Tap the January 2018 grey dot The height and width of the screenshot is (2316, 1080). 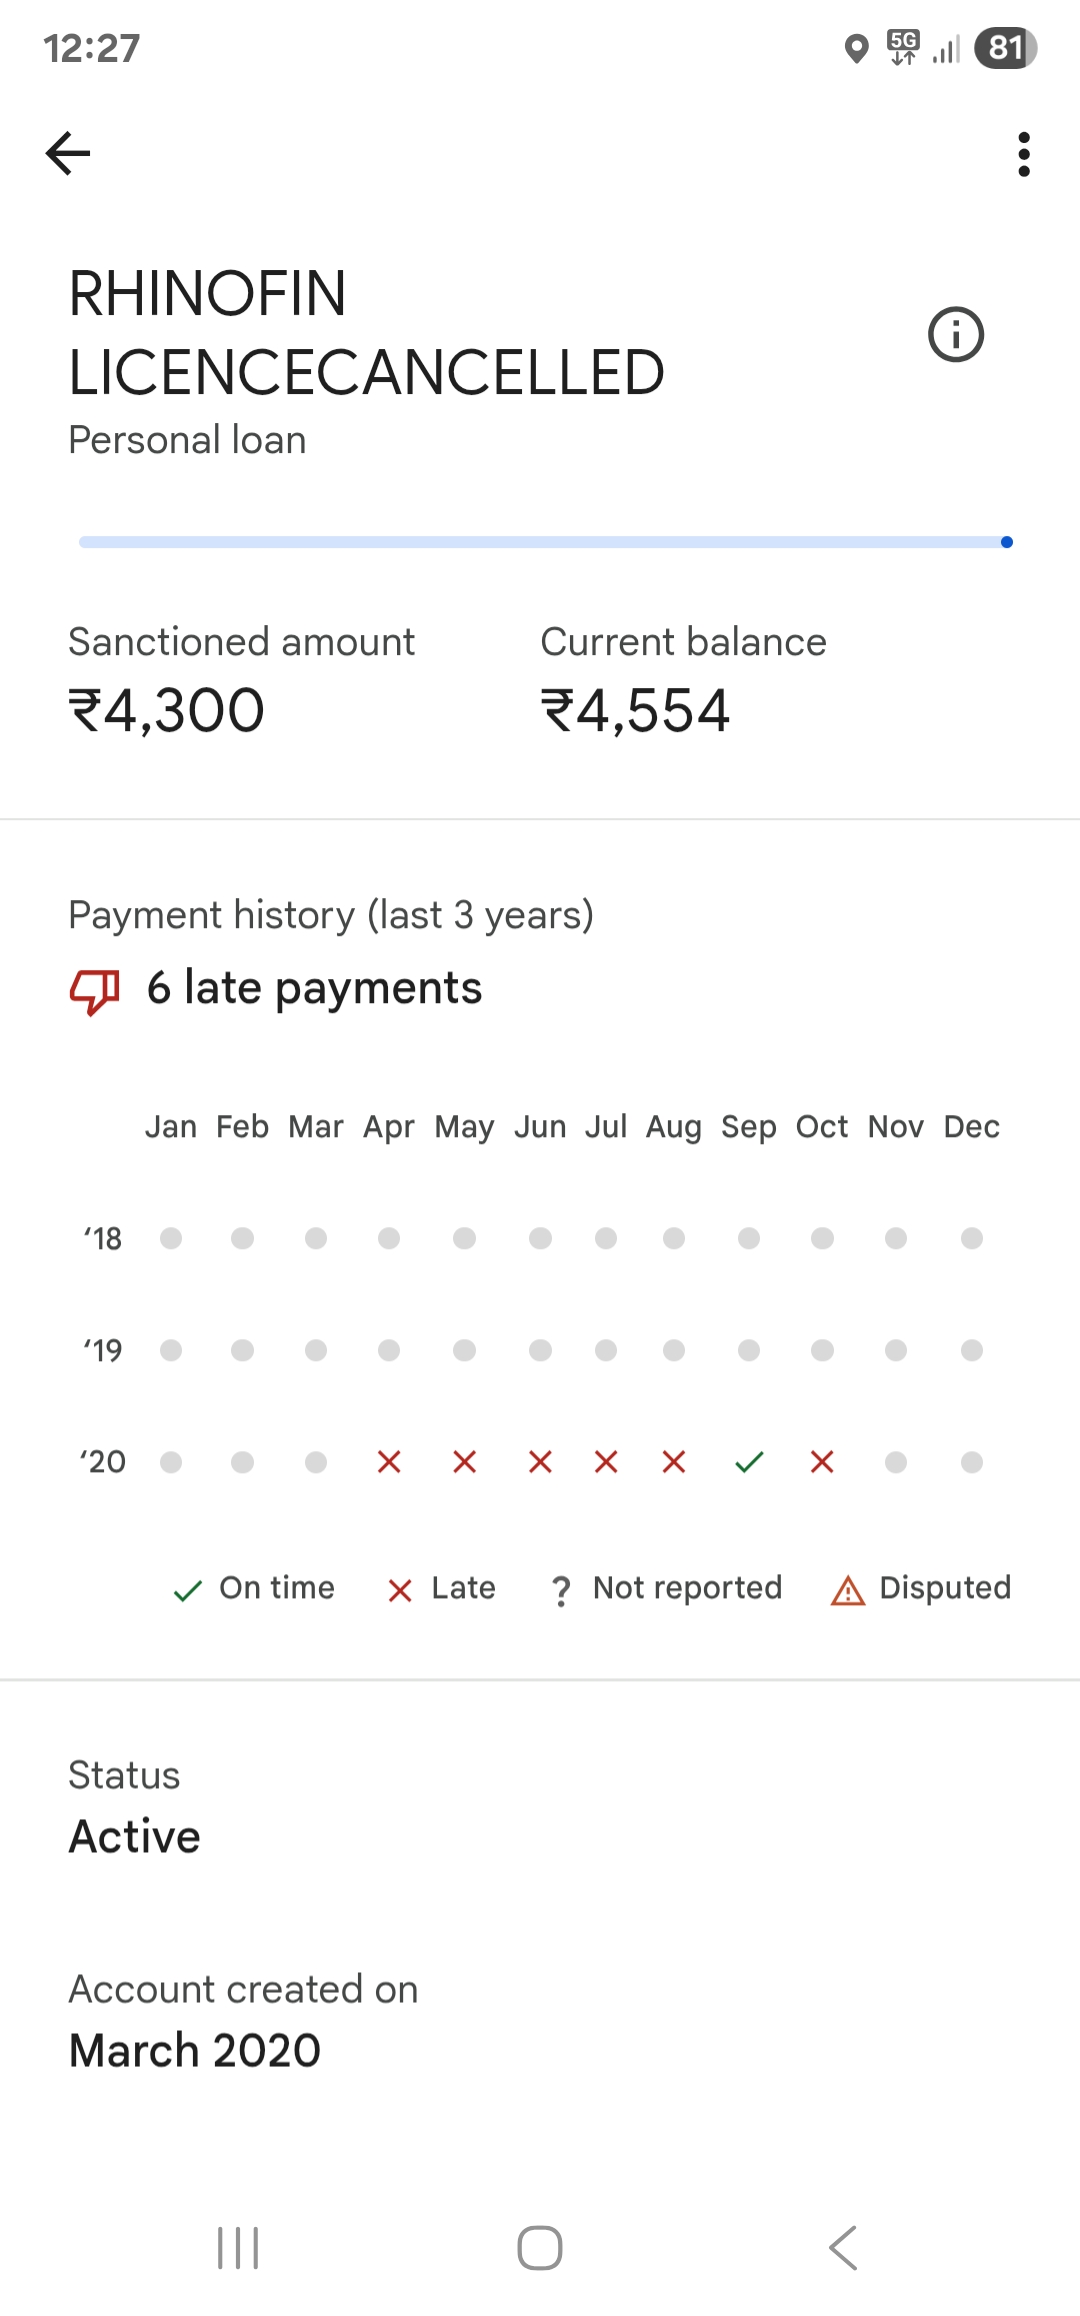click(171, 1239)
